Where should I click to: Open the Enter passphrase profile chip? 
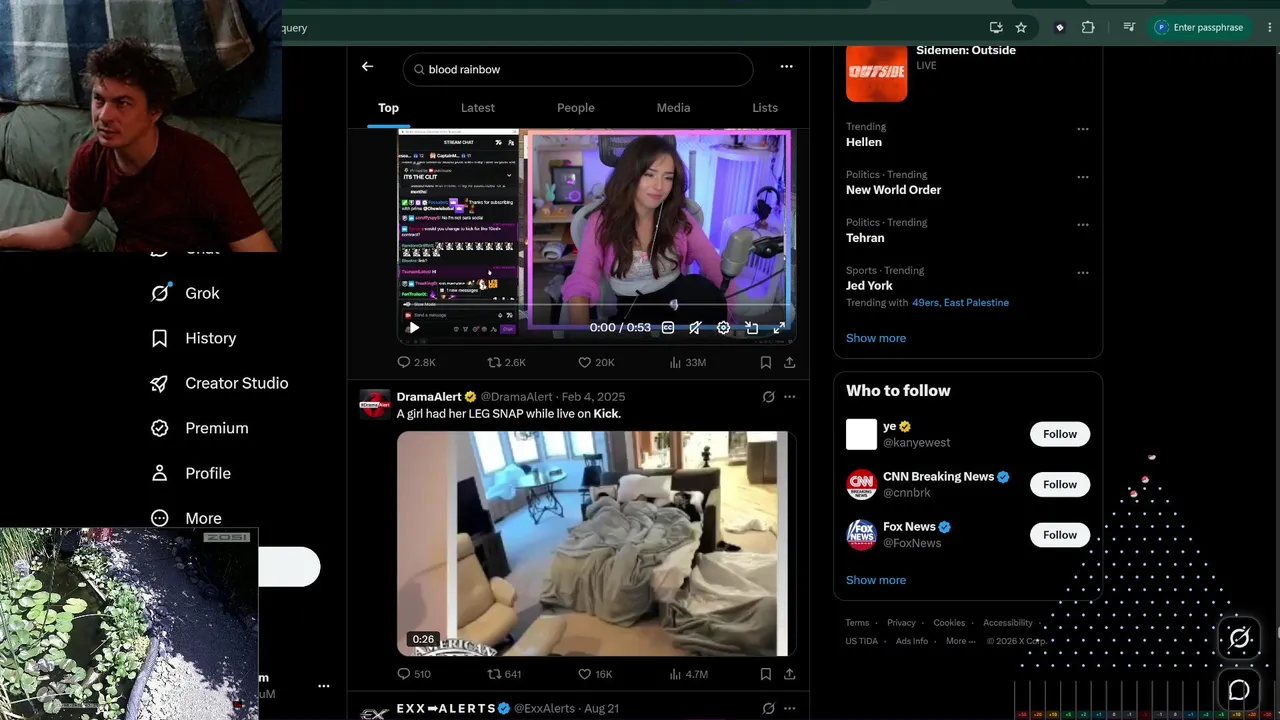pos(1200,27)
